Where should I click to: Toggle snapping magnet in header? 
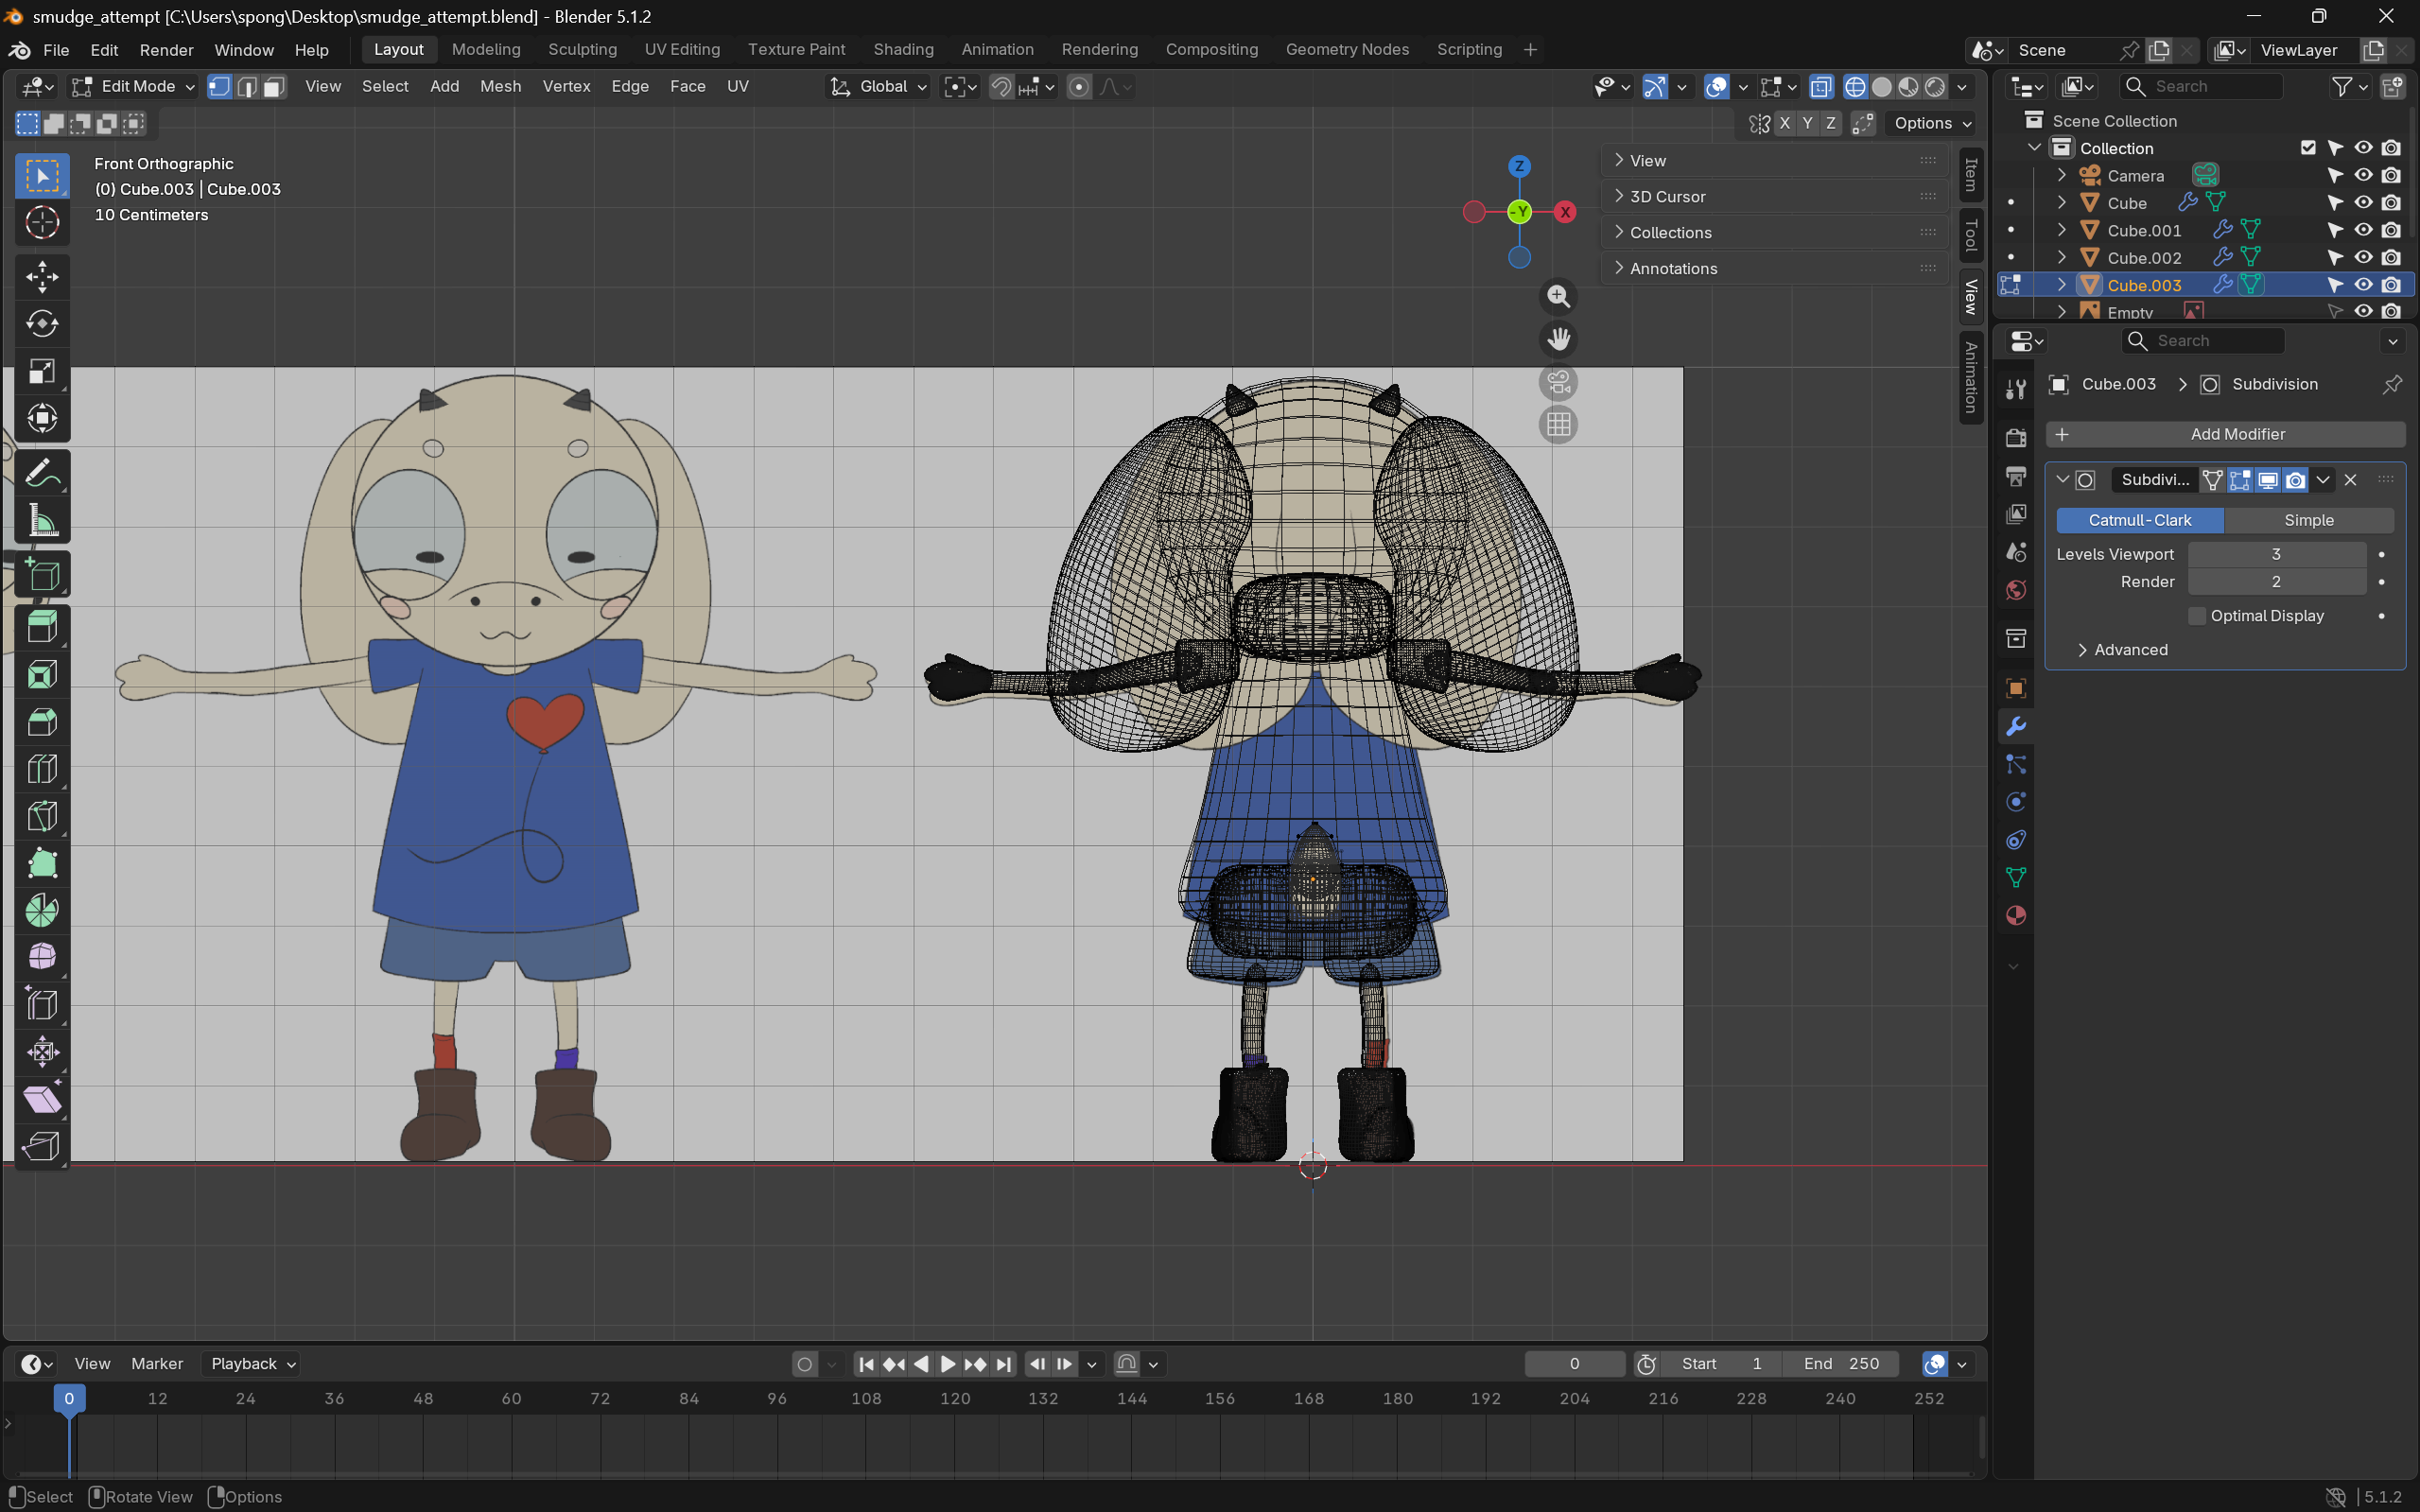coord(1001,87)
